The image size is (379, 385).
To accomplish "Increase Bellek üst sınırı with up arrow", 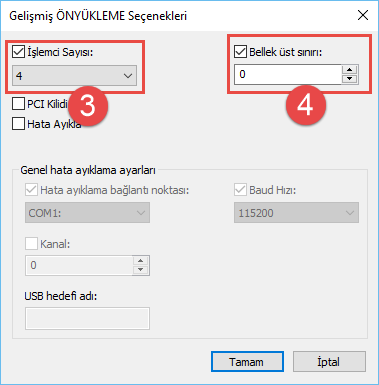I will click(x=349, y=70).
